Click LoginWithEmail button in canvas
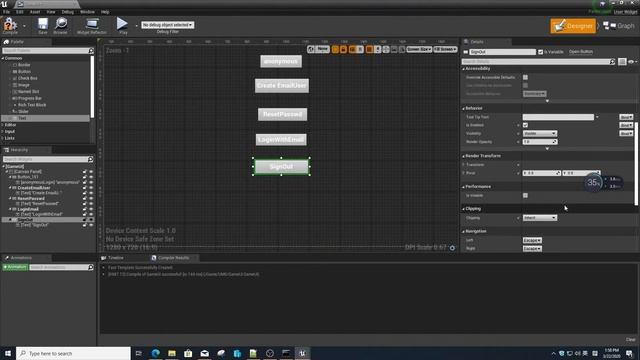Image resolution: width=640 pixels, height=360 pixels. pos(281,140)
